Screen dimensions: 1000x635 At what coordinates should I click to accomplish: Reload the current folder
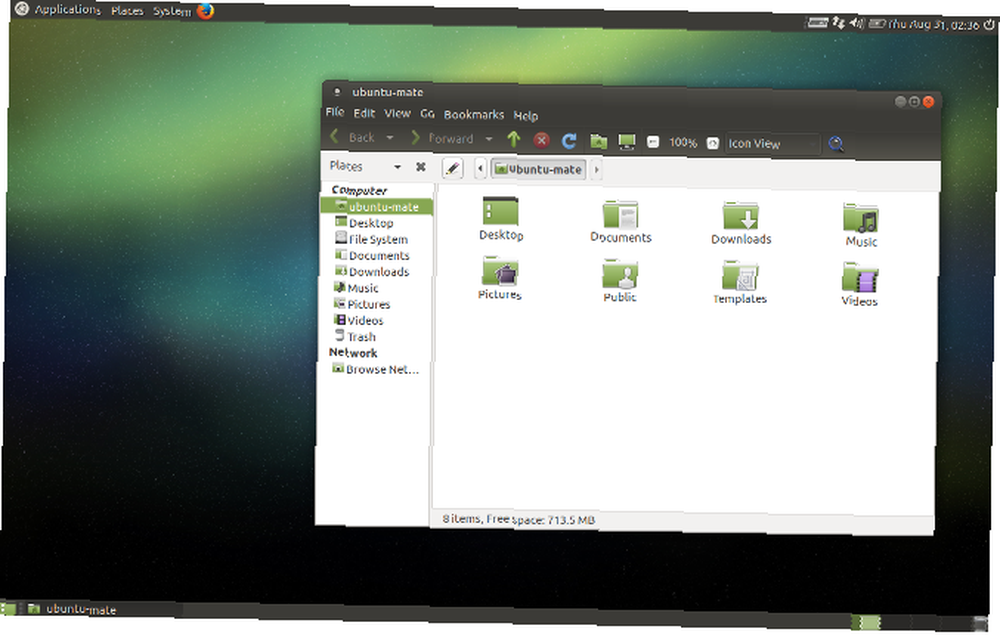click(569, 140)
